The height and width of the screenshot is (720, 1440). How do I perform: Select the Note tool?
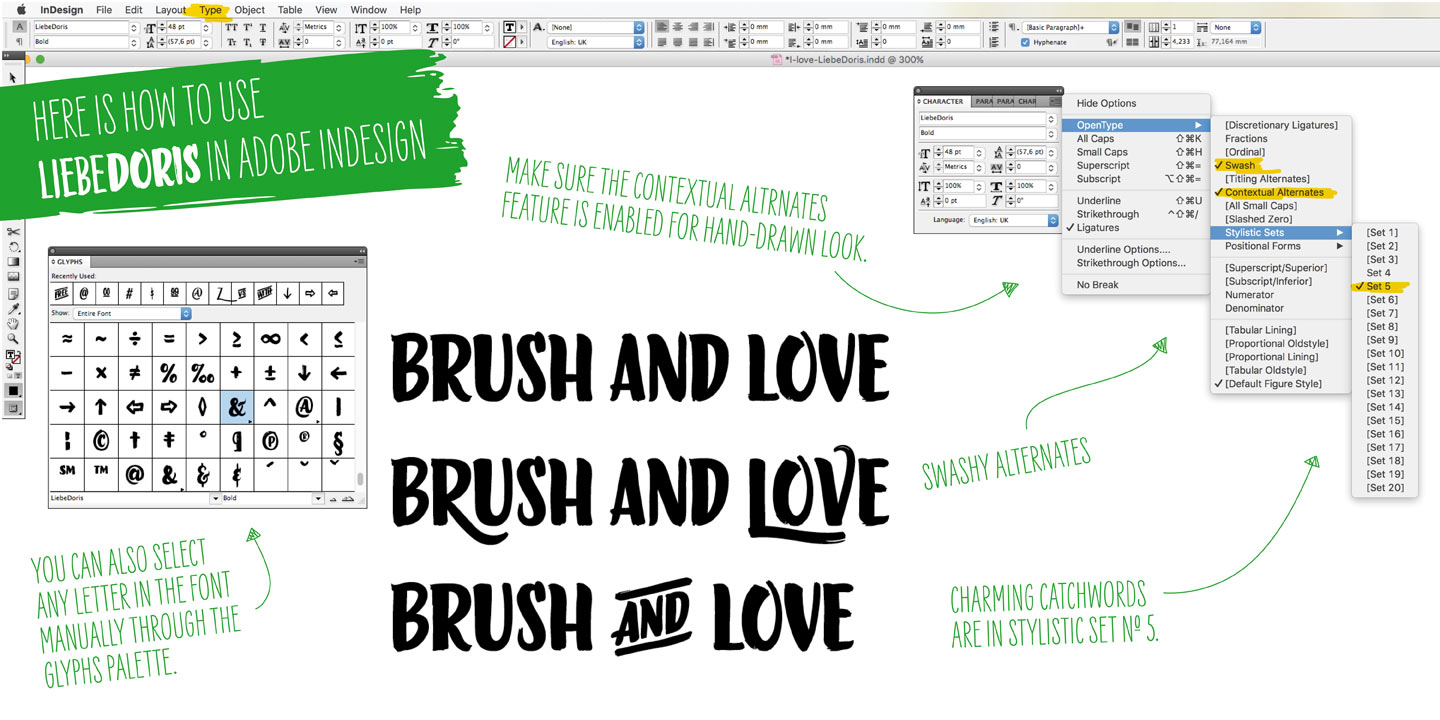click(x=13, y=294)
